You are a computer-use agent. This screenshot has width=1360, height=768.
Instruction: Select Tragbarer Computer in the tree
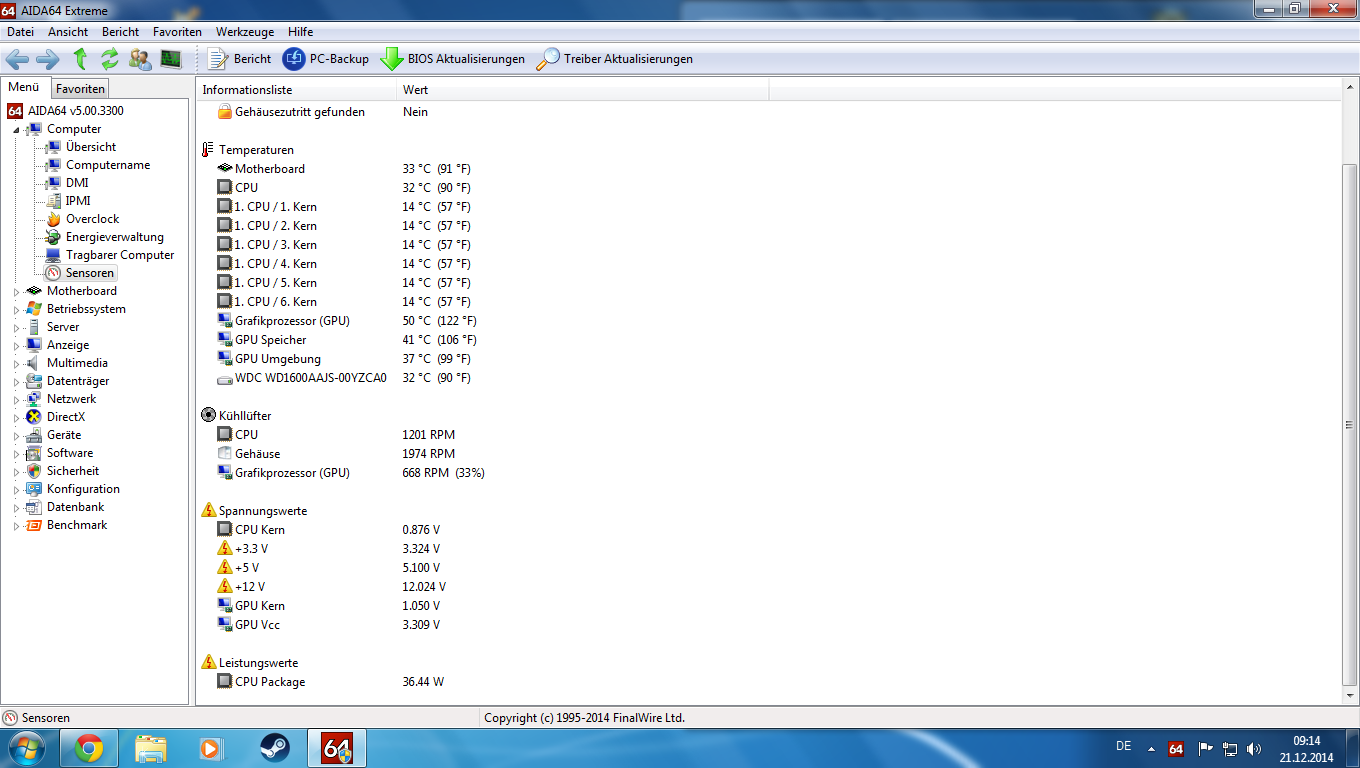coord(120,255)
